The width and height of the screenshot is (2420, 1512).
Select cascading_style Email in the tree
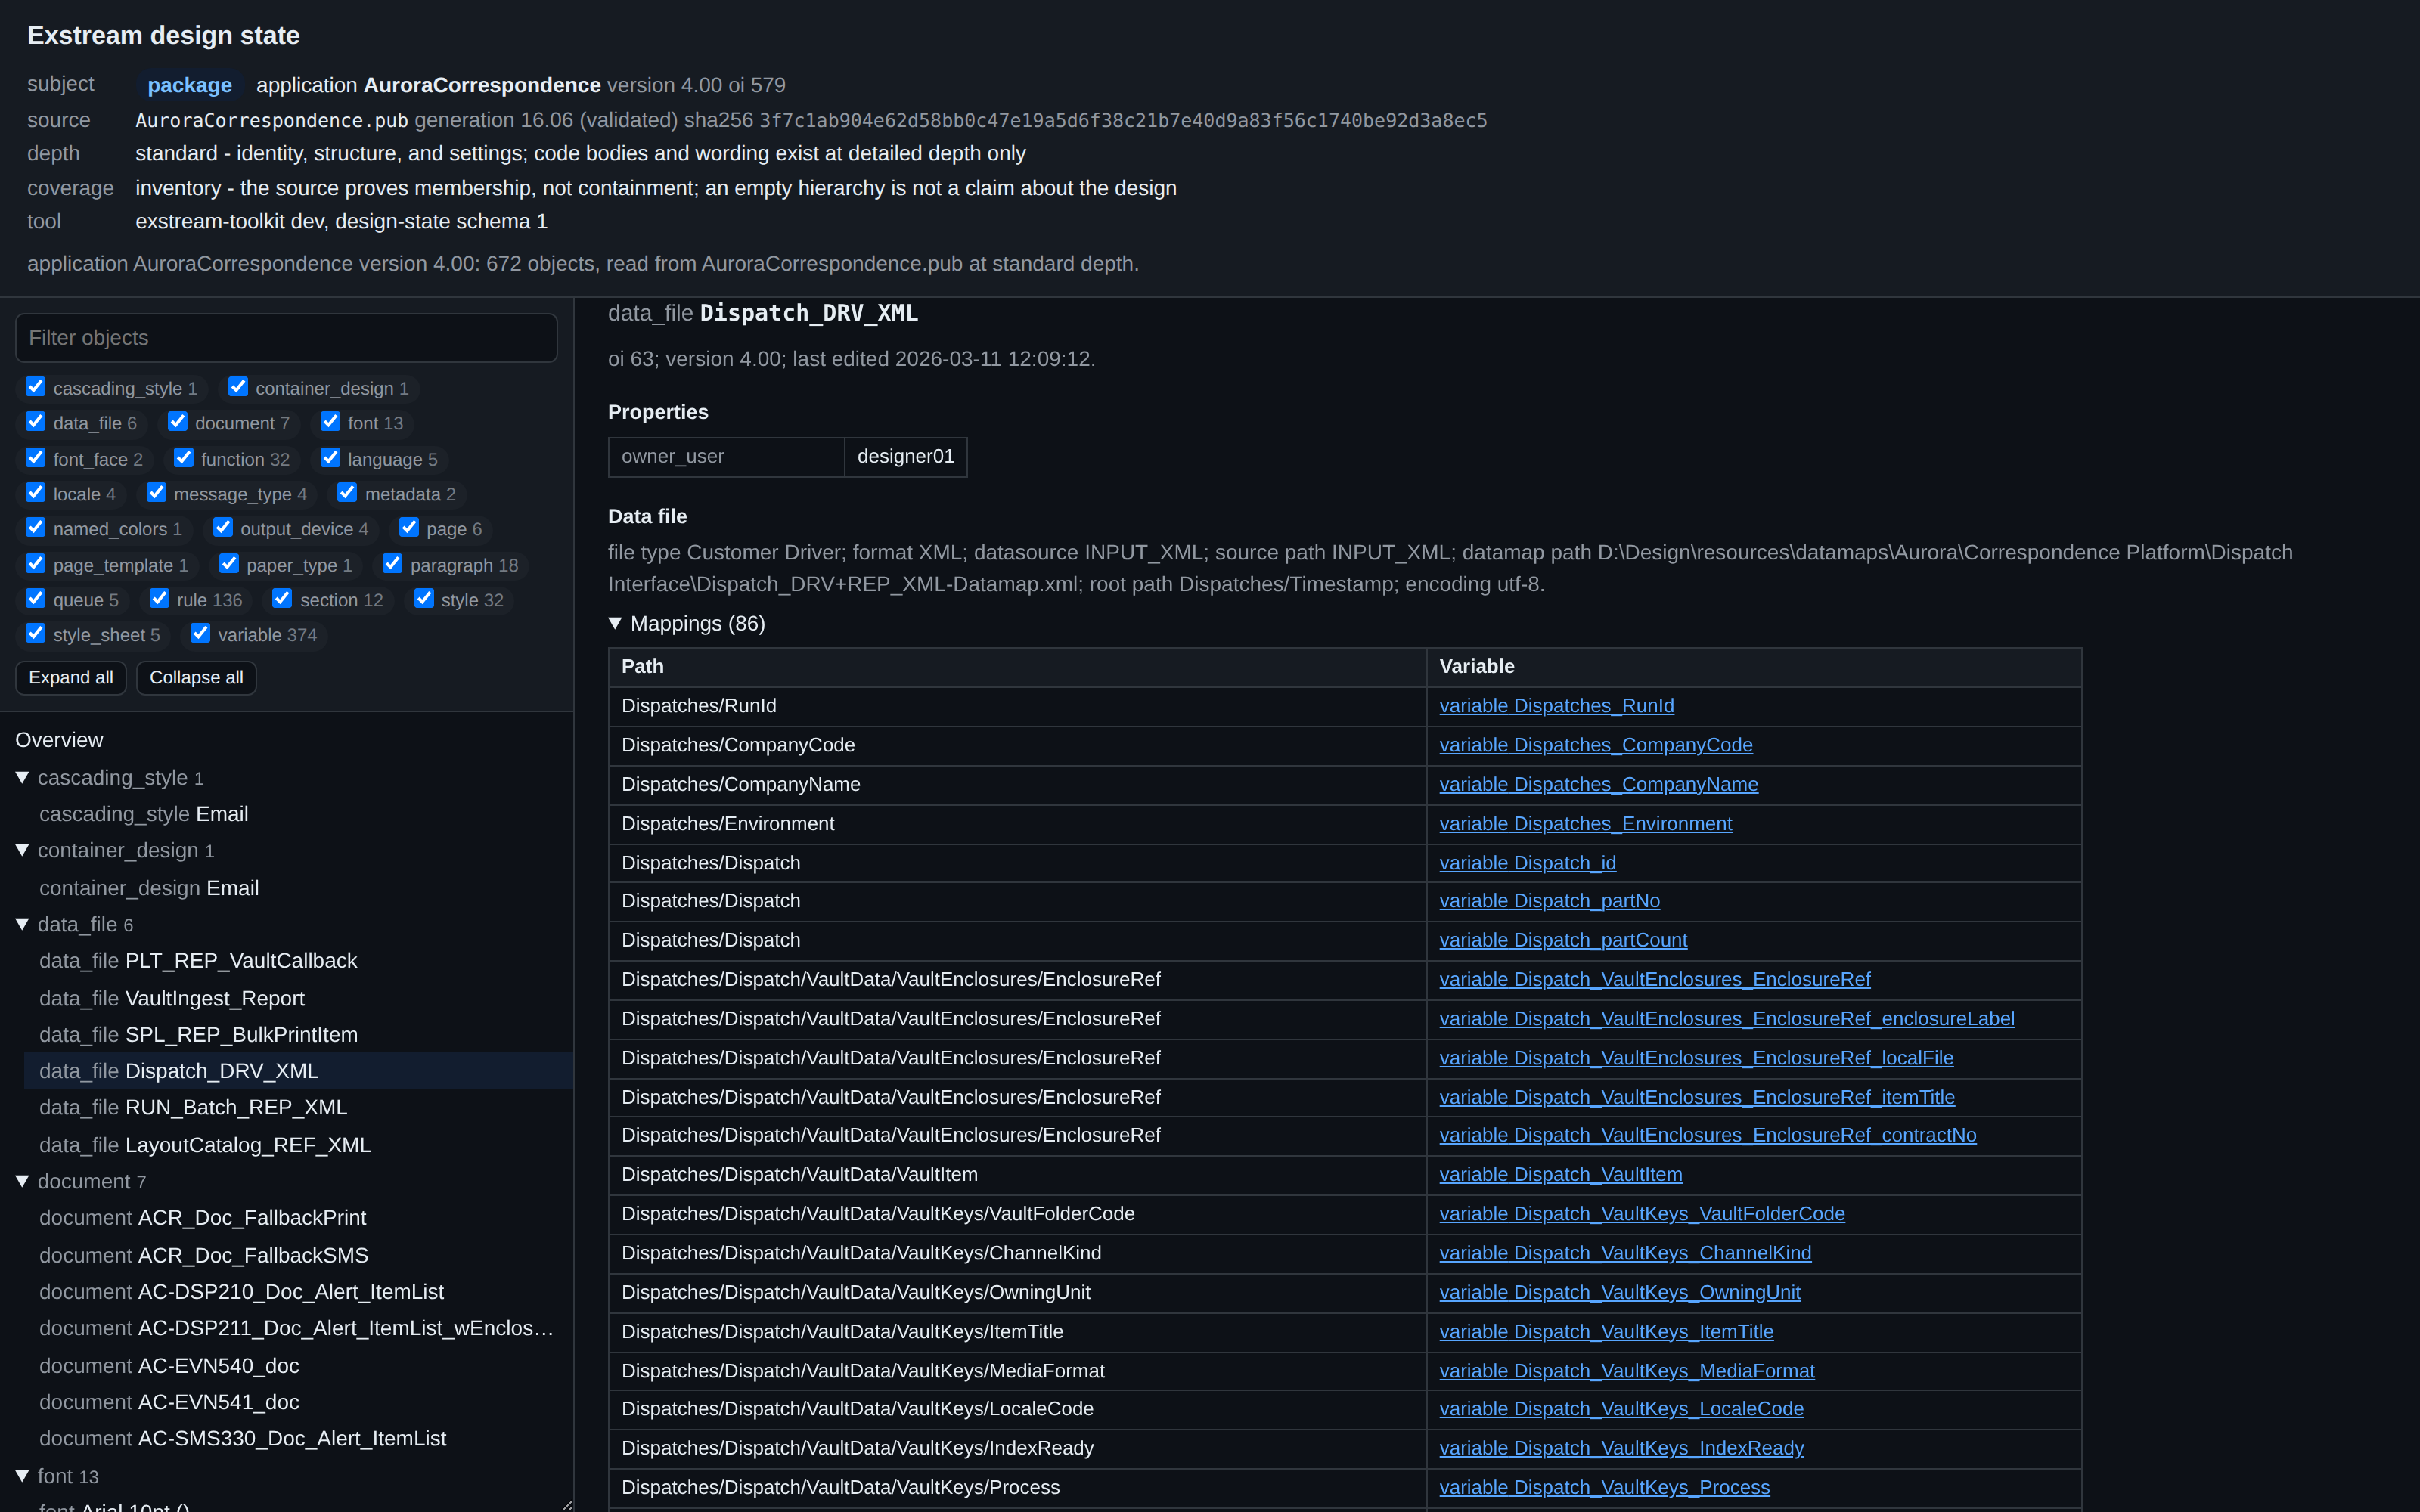(144, 815)
